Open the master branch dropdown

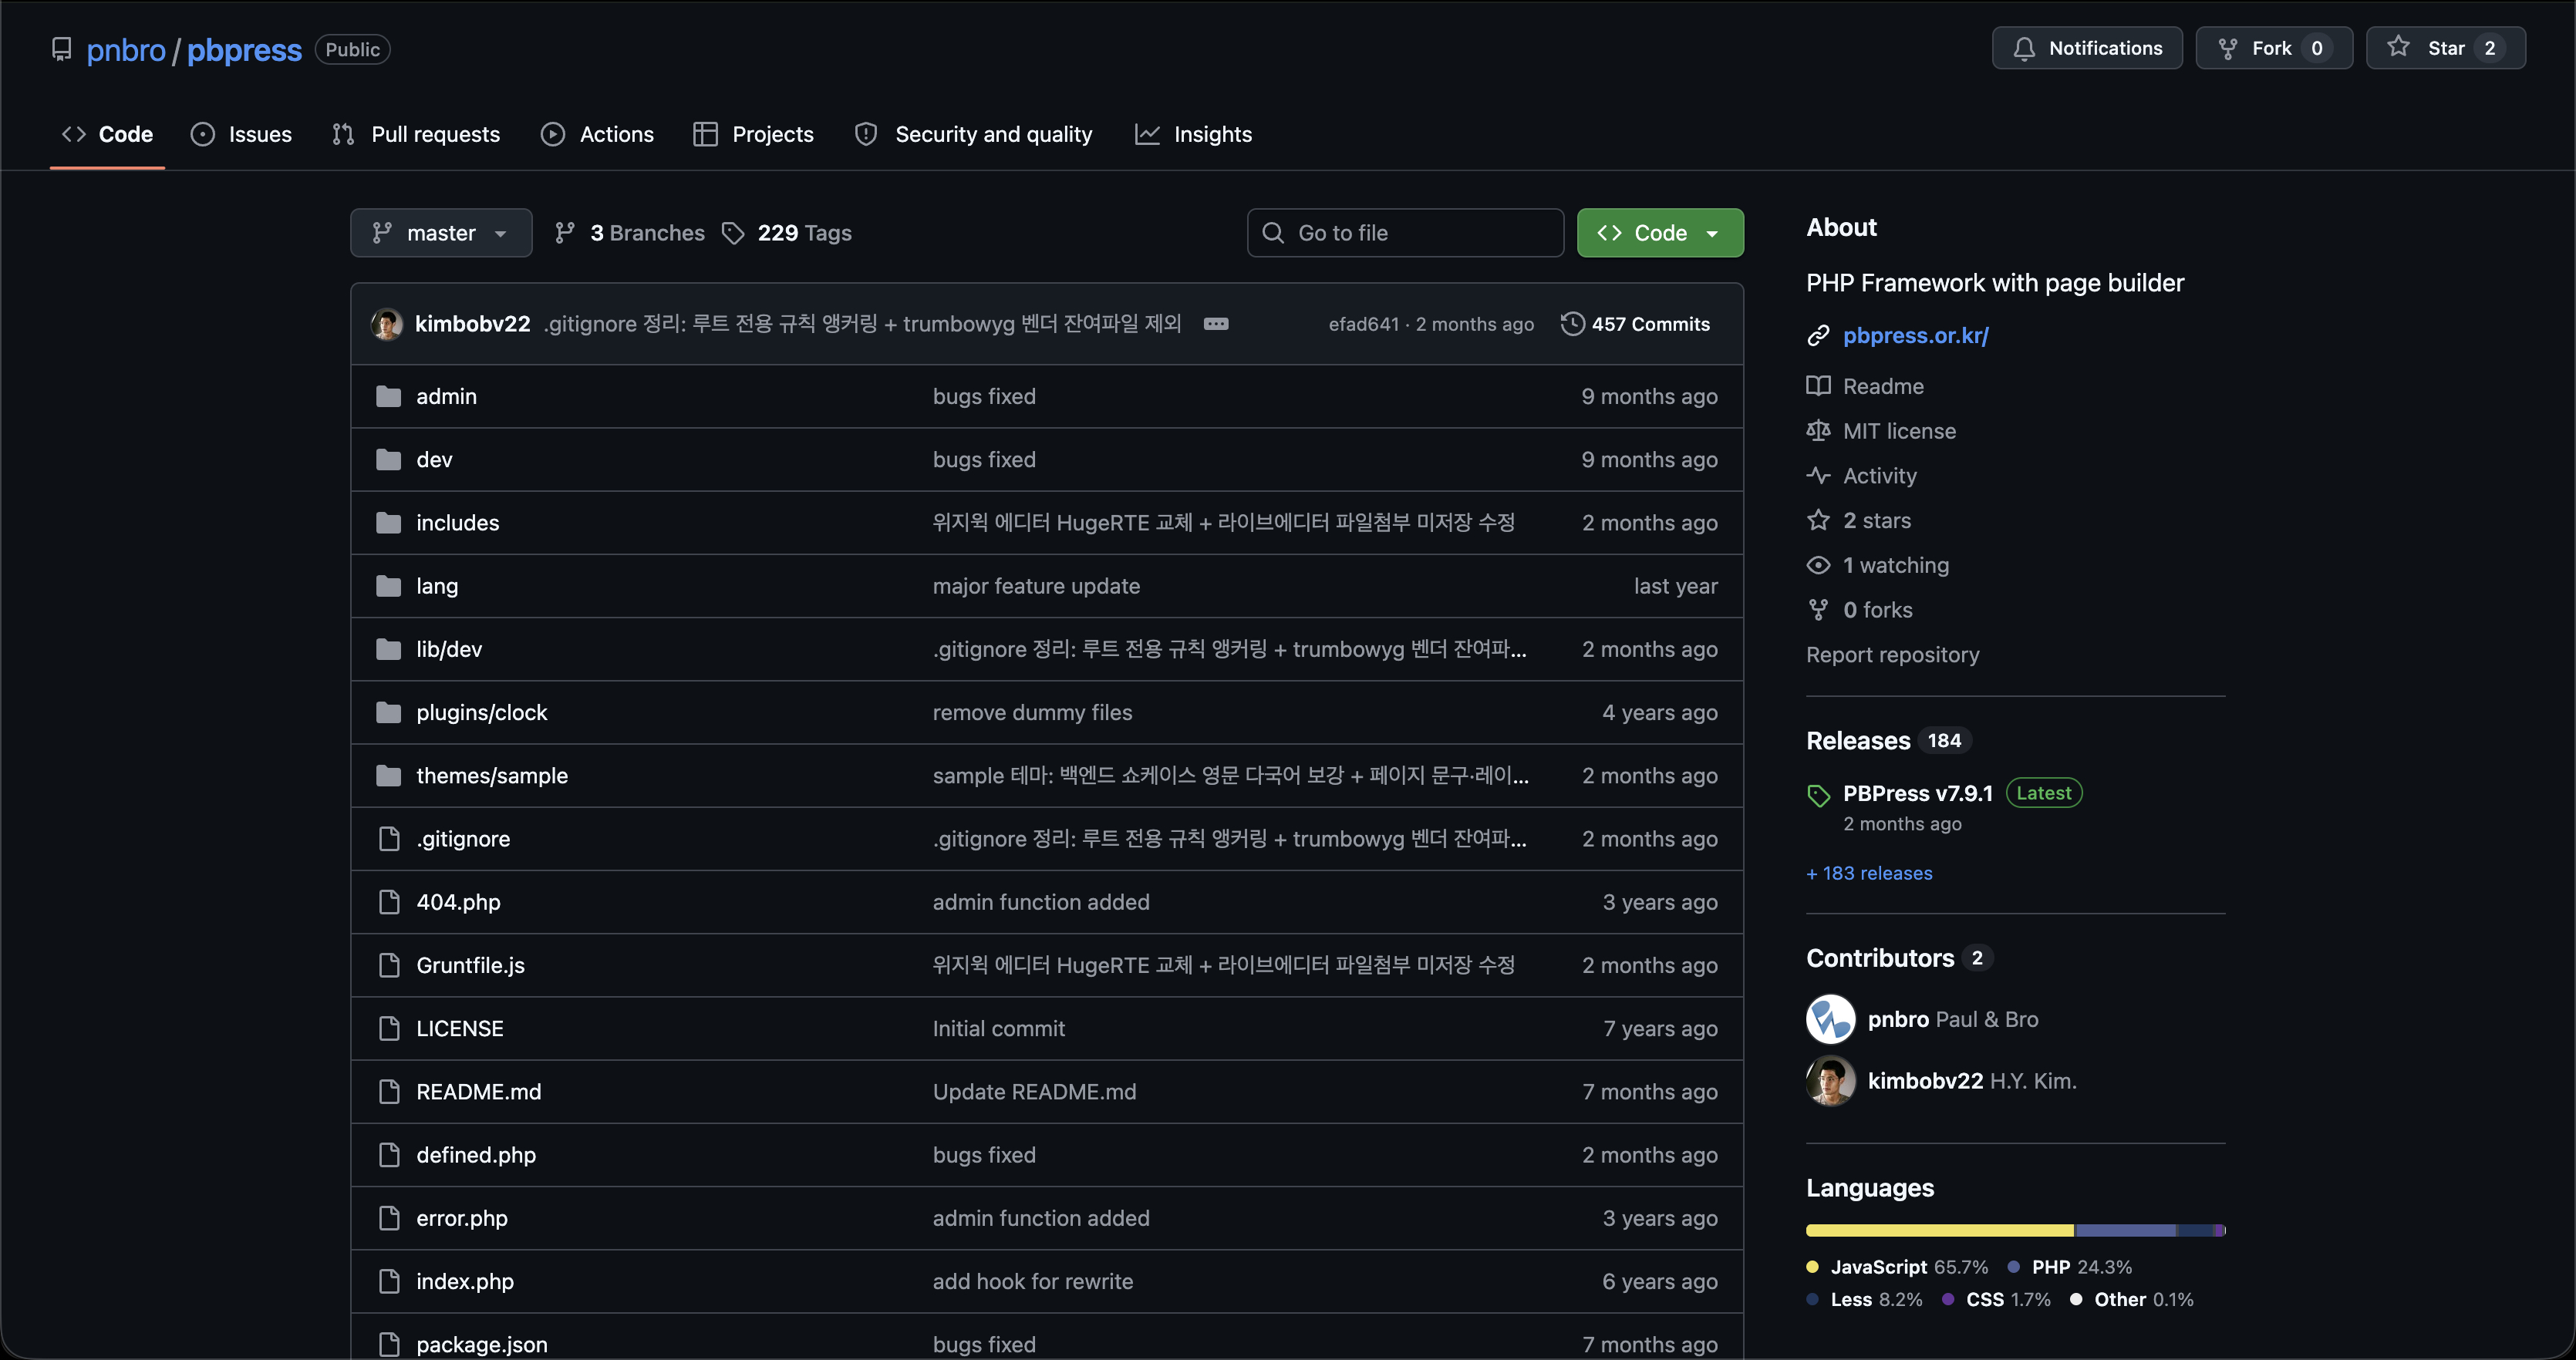tap(441, 233)
